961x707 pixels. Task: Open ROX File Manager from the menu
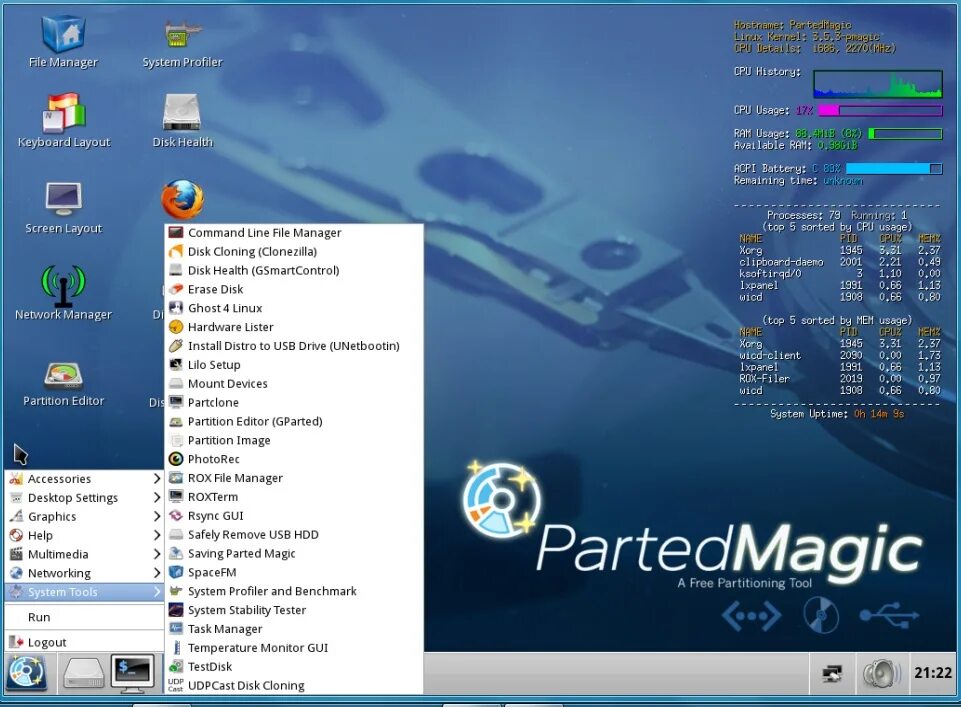coord(294,478)
